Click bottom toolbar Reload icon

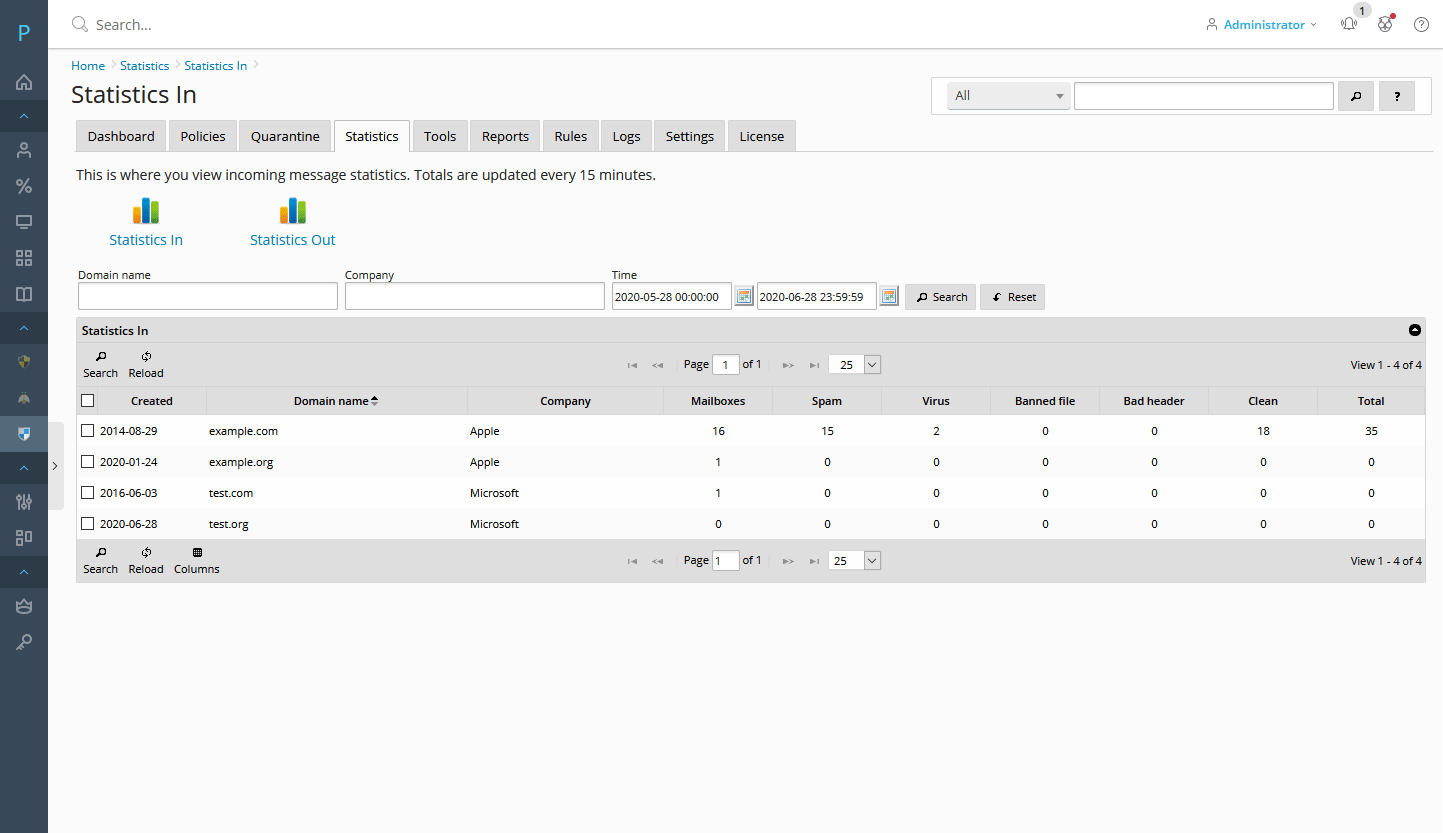tap(146, 553)
